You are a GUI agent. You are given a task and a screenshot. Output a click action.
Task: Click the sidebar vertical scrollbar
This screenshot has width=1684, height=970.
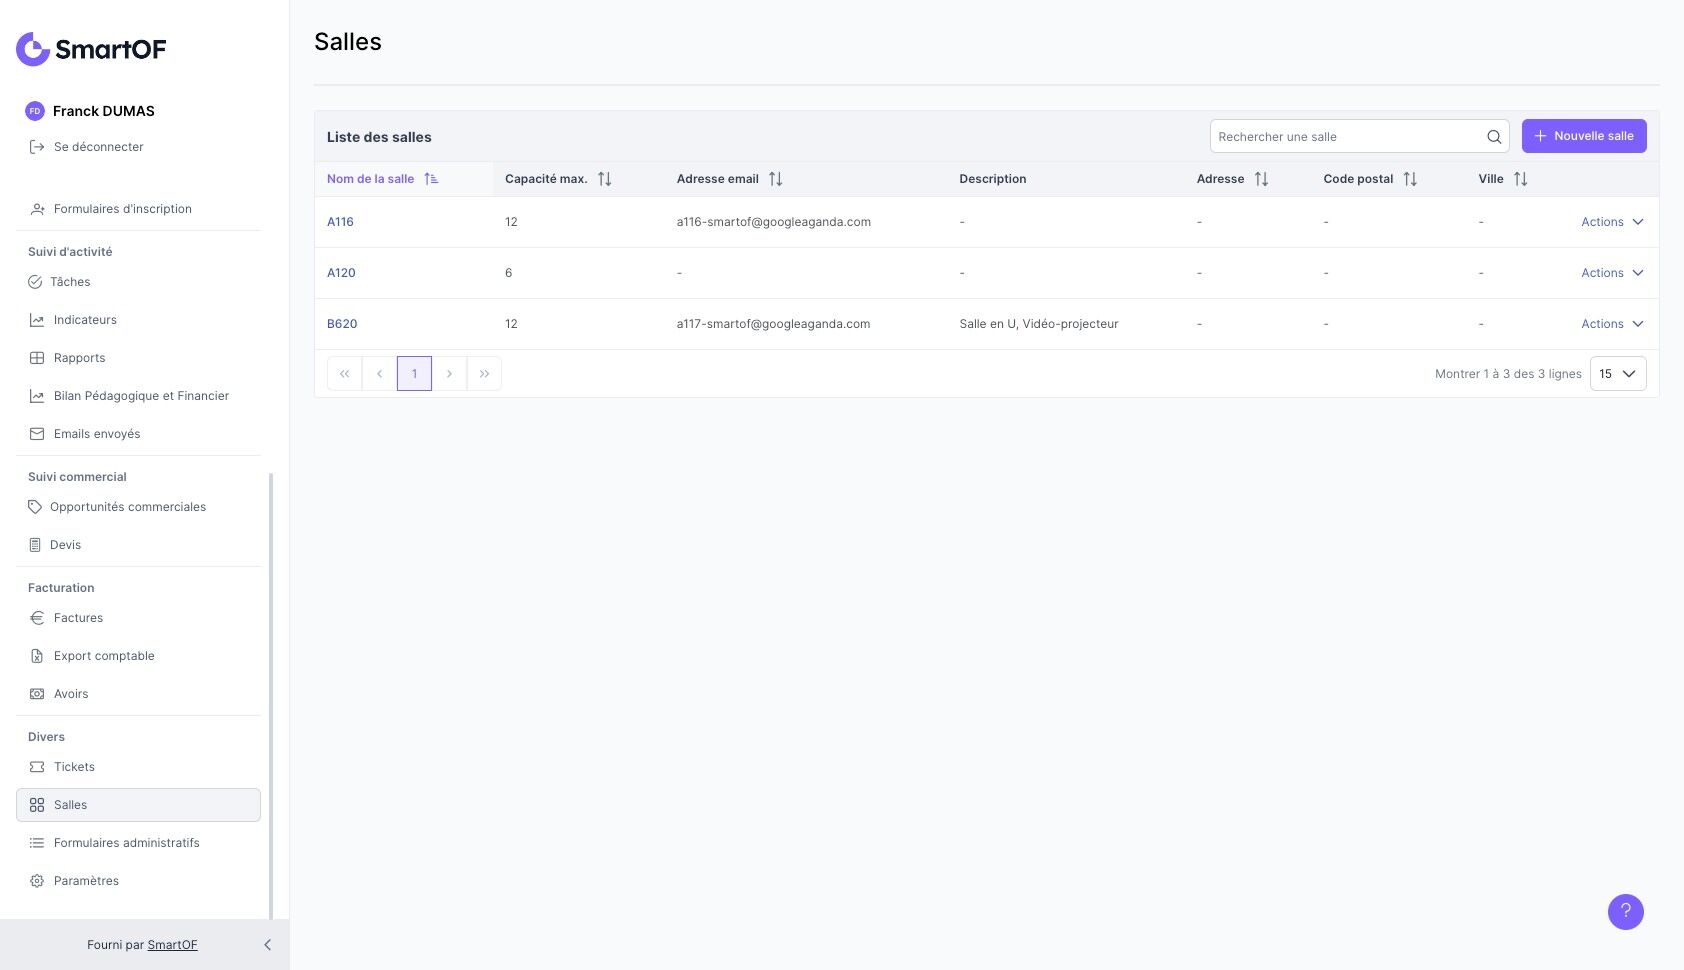(x=271, y=696)
